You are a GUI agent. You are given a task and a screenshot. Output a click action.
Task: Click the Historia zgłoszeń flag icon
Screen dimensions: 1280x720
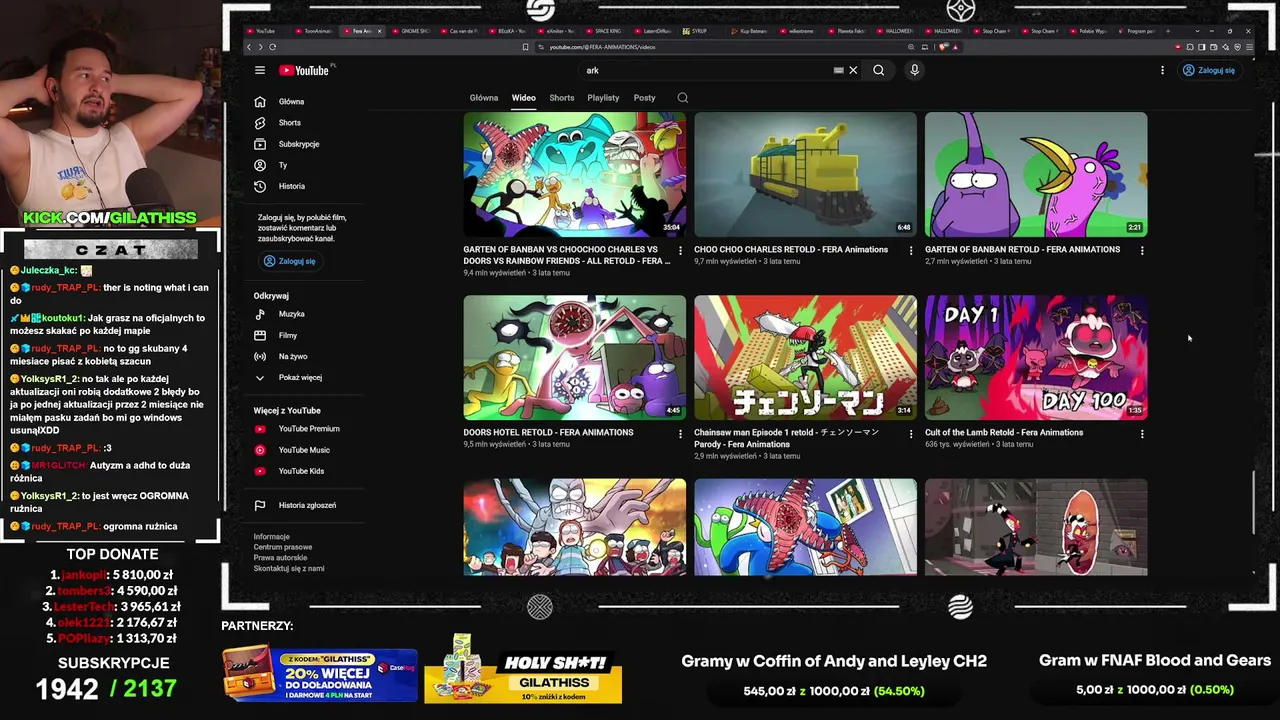click(260, 505)
